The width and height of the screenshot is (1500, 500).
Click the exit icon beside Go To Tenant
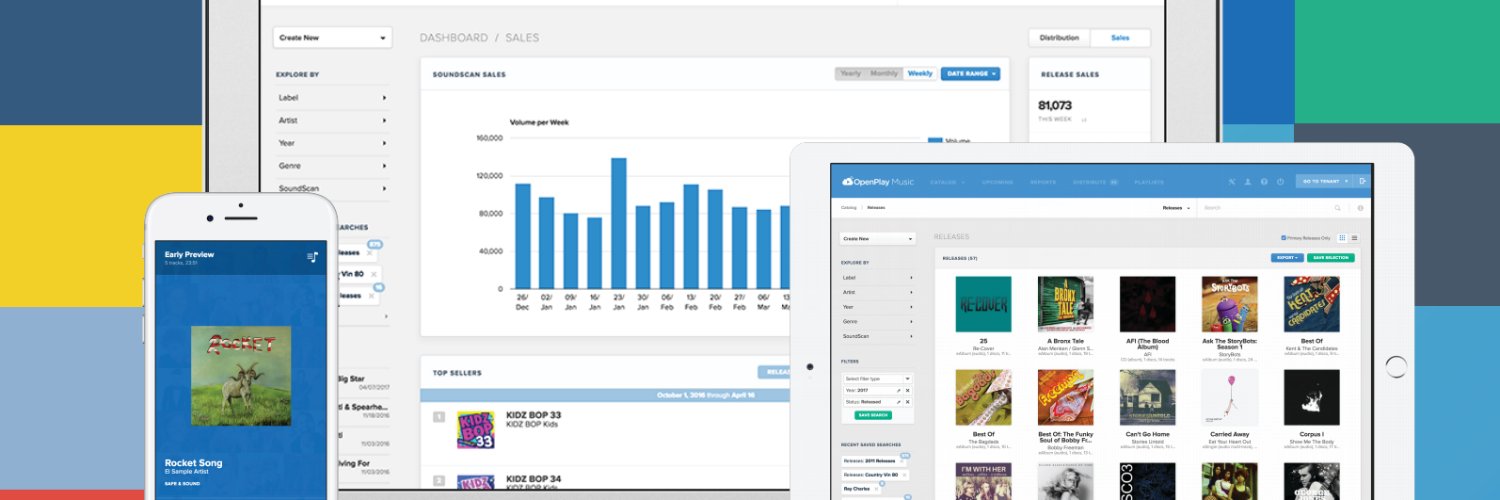[1363, 182]
